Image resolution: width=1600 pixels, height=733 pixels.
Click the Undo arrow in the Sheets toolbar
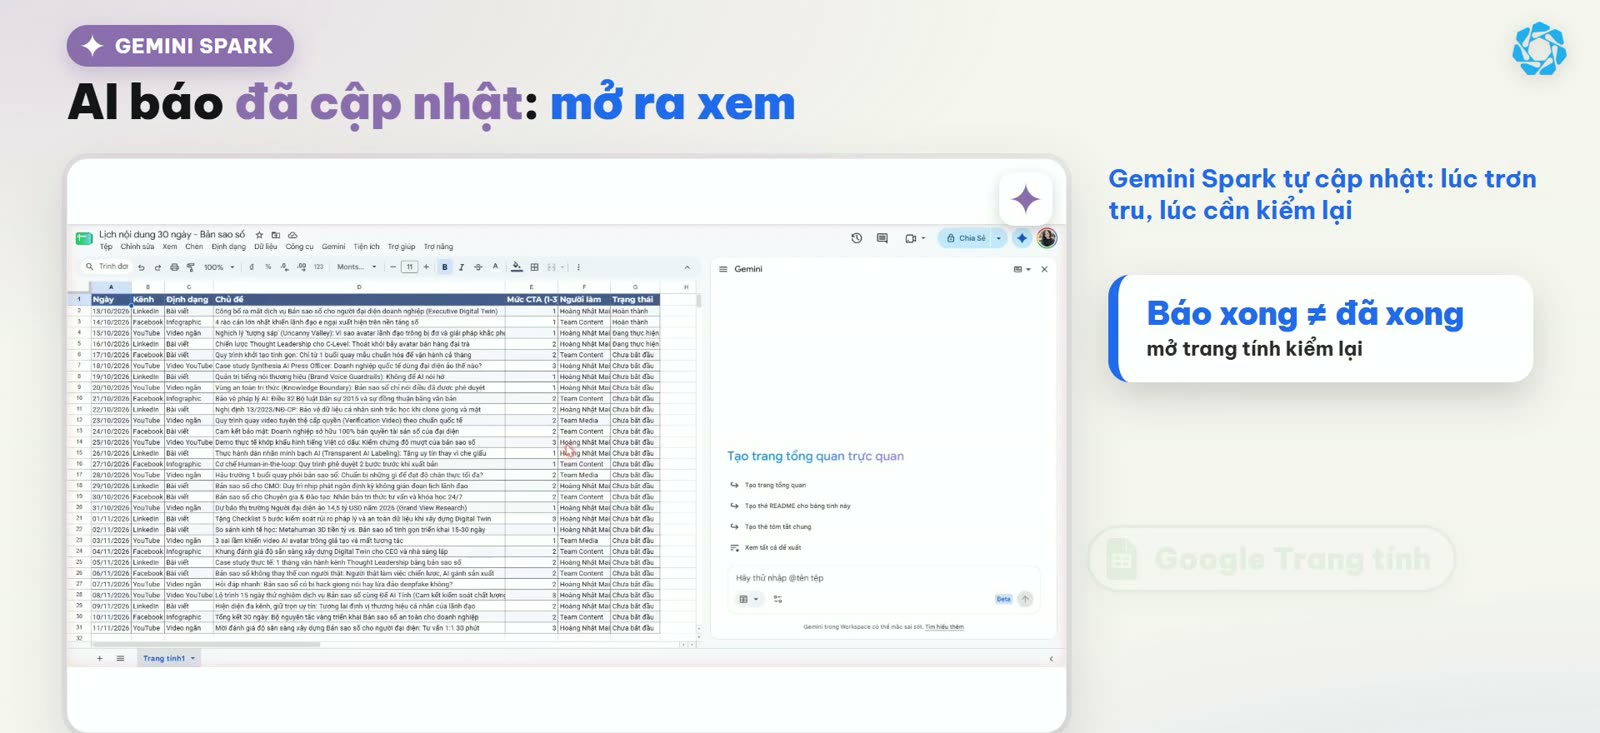click(x=142, y=268)
